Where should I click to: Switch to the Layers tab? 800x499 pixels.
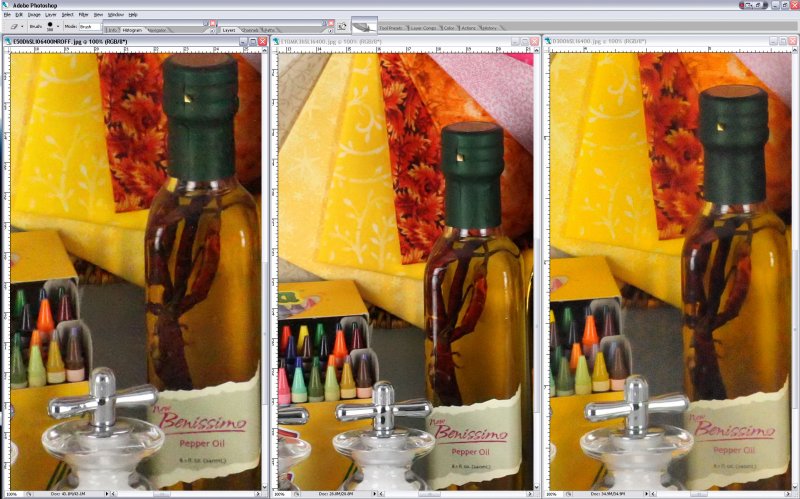coord(229,30)
